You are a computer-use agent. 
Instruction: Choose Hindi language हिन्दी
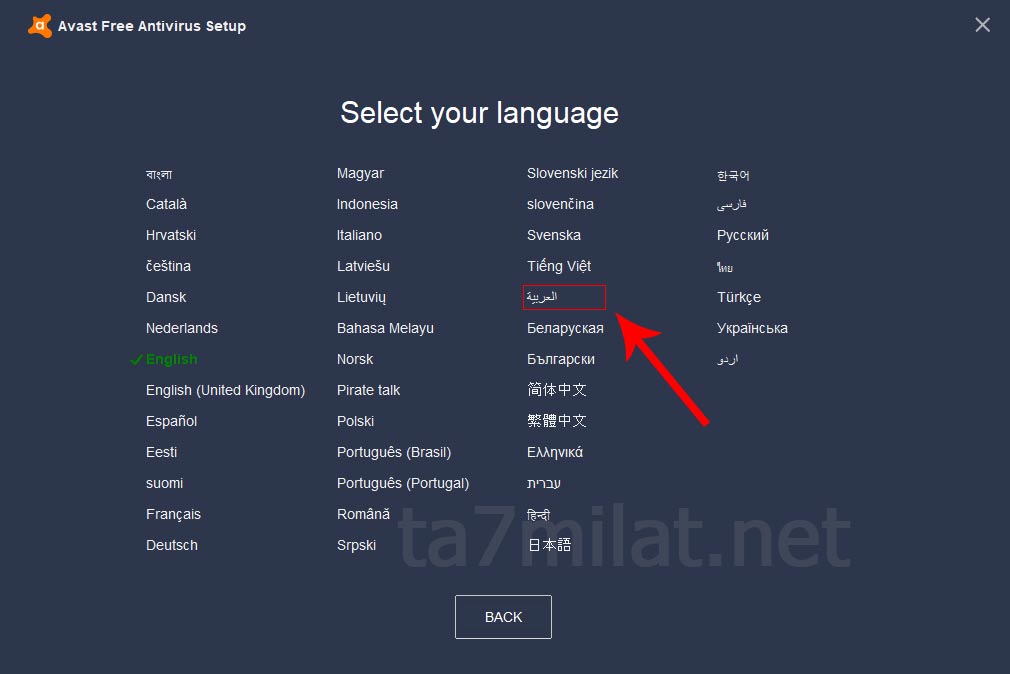pyautogui.click(x=538, y=514)
